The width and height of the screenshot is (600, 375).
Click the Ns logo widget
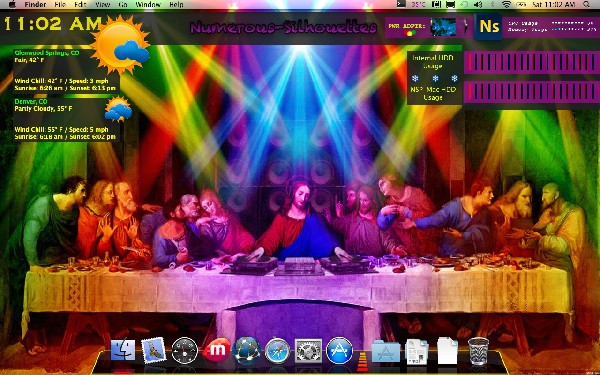tap(489, 26)
